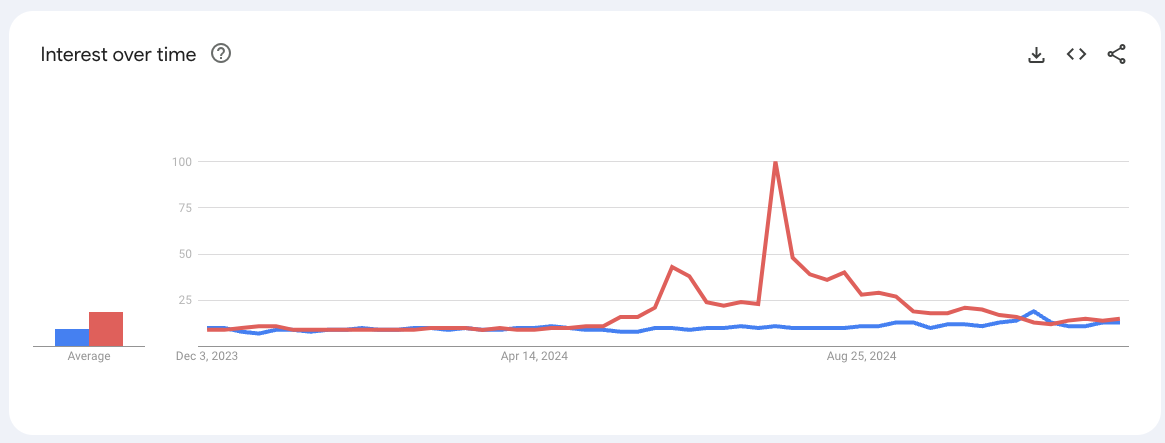The width and height of the screenshot is (1165, 443).
Task: Click the left starting point of the lines
Action: pyautogui.click(x=208, y=328)
